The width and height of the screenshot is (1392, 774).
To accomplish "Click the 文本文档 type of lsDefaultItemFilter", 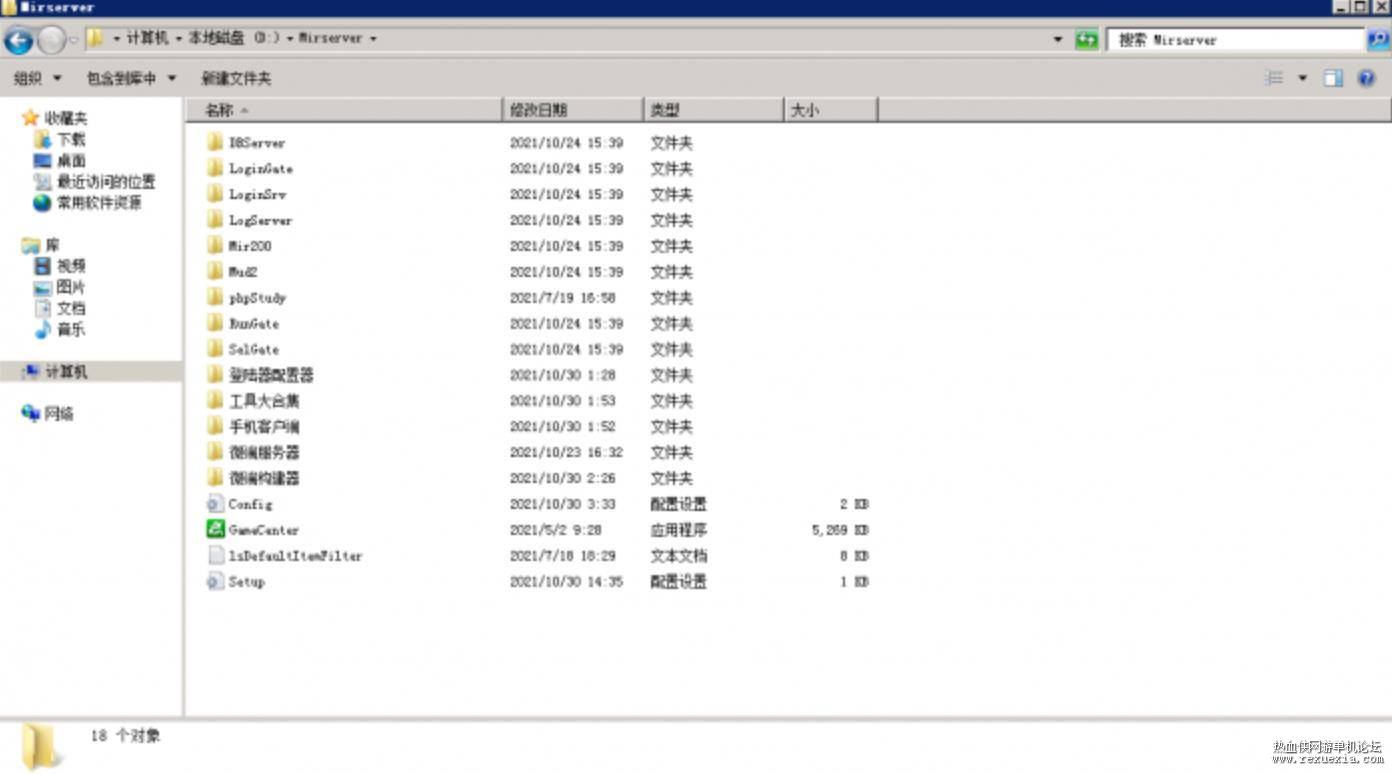I will click(678, 556).
